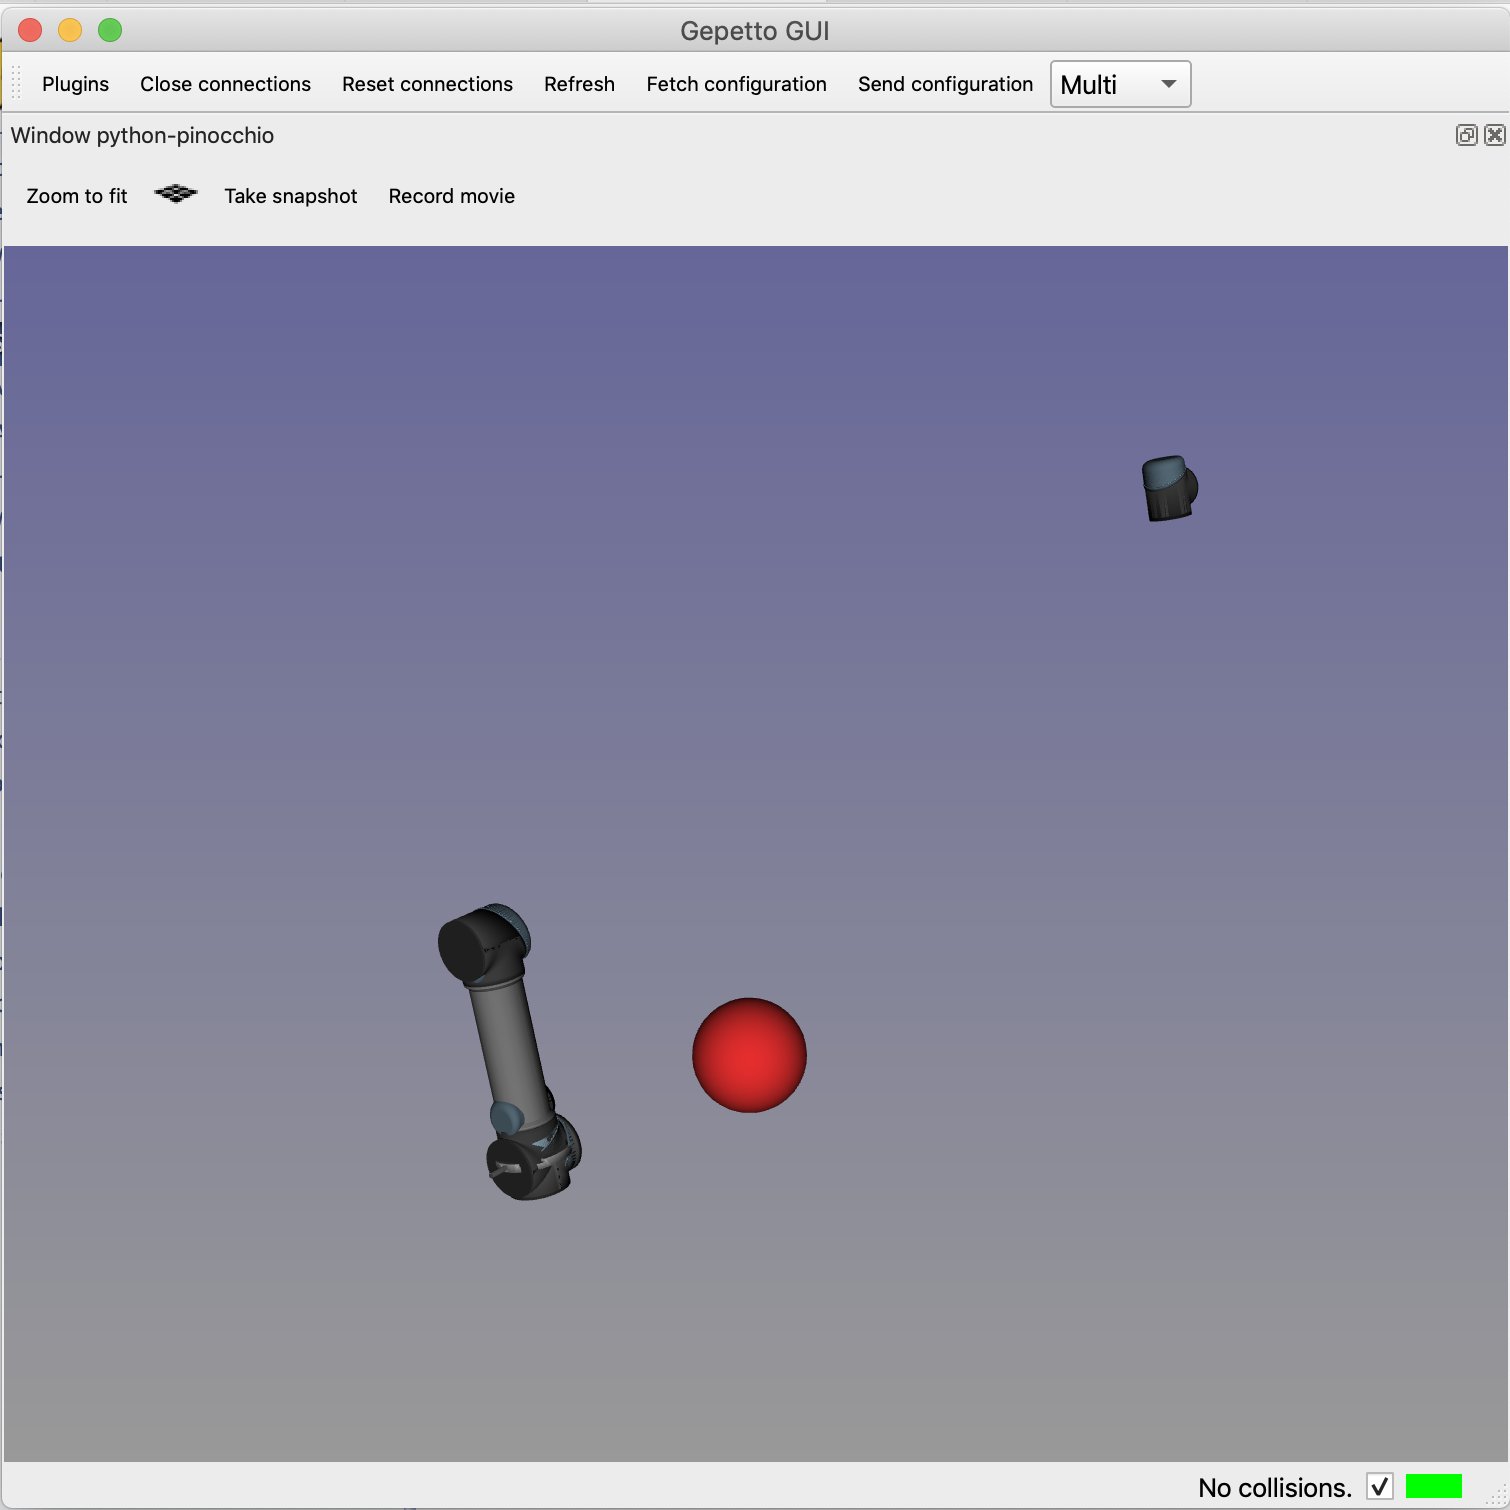1510x1510 pixels.
Task: Activate Take snapshot
Action: pyautogui.click(x=291, y=196)
